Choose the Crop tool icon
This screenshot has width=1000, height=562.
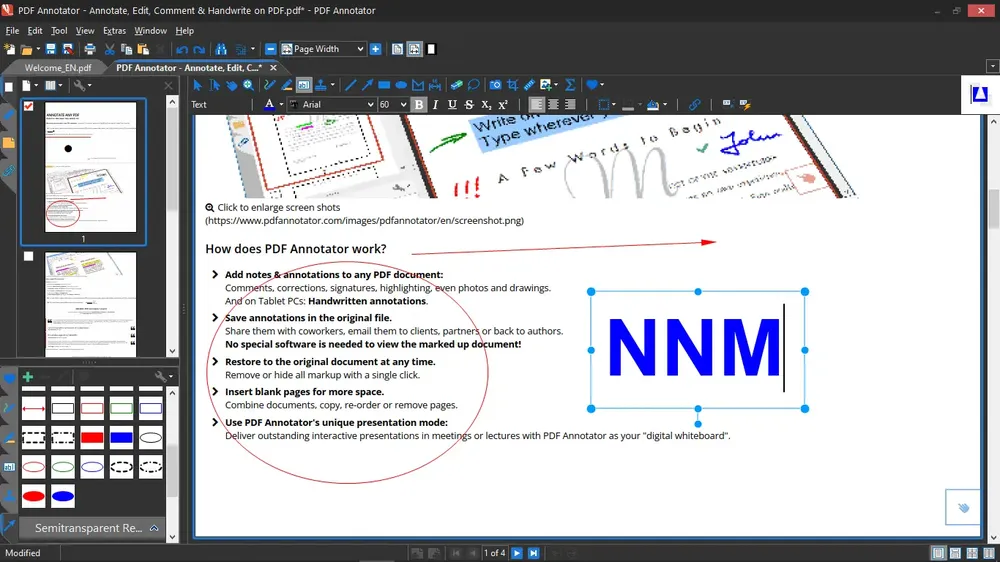[512, 85]
